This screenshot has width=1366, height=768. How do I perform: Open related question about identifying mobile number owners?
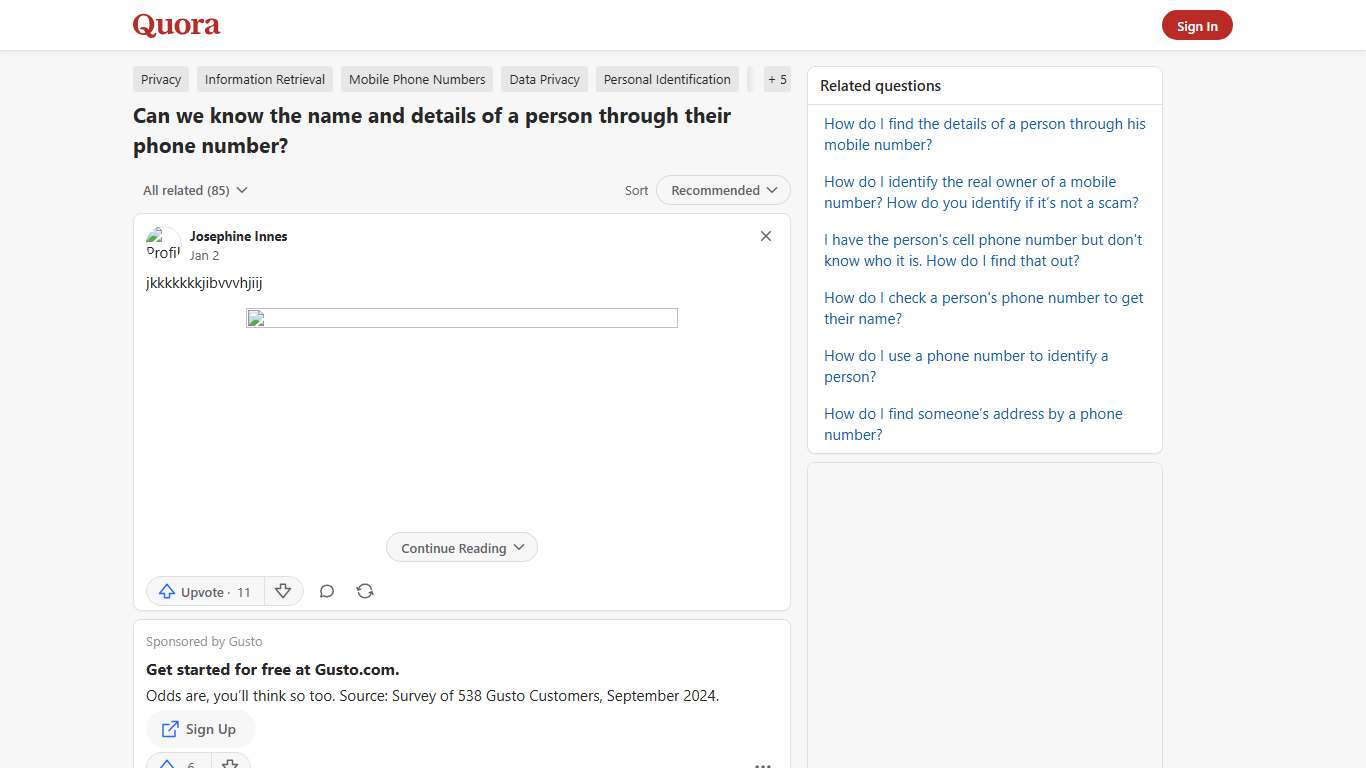pos(980,192)
